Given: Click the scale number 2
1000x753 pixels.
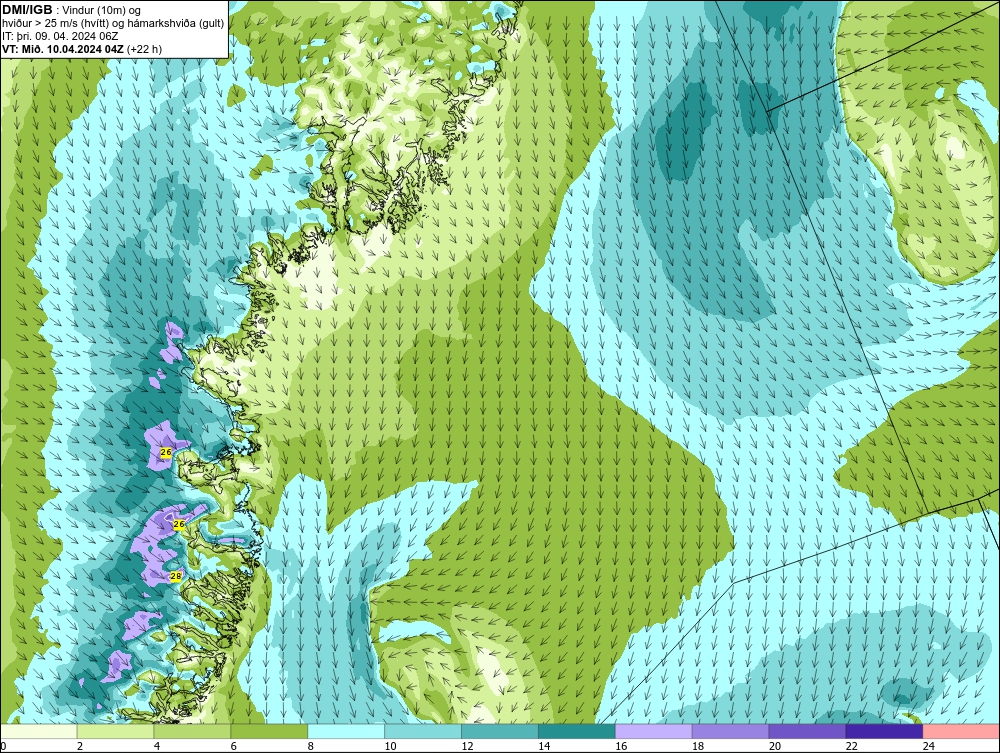Looking at the screenshot, I should coord(80,746).
